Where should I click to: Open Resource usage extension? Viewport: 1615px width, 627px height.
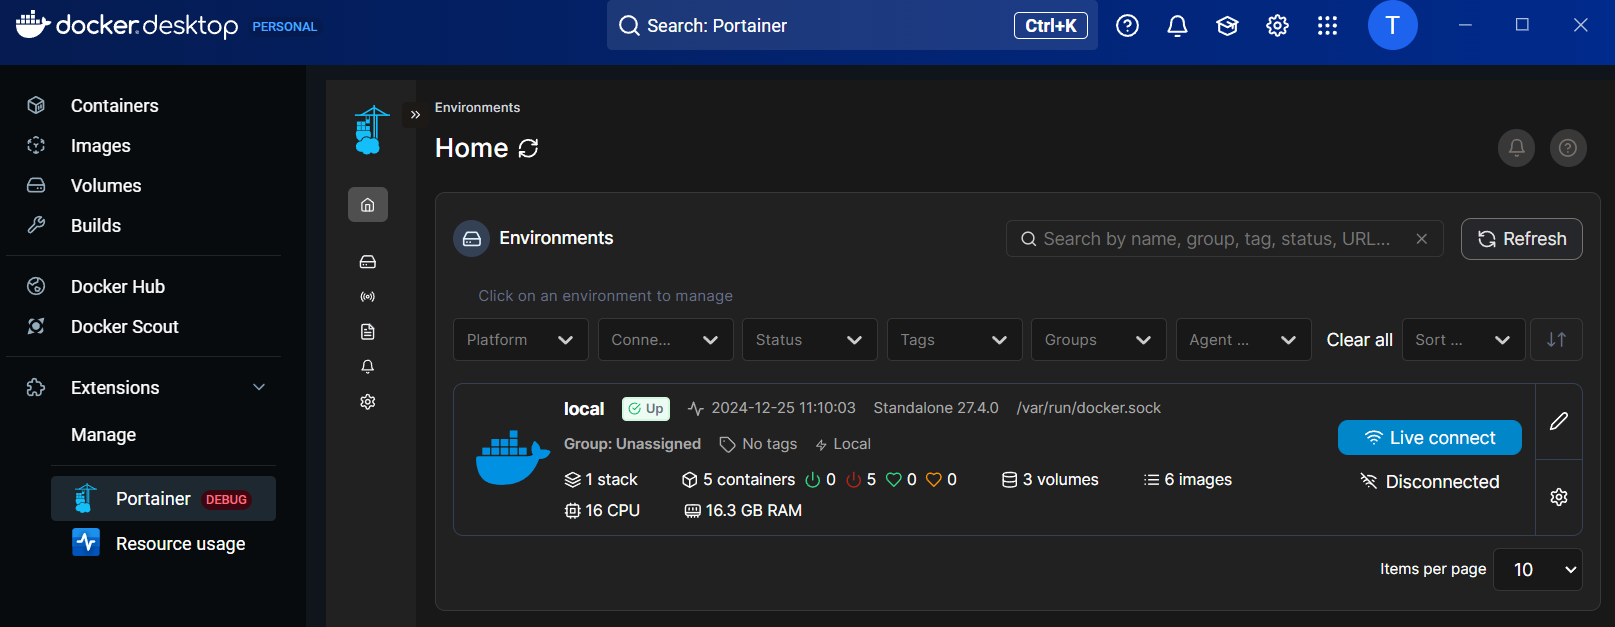[163, 543]
